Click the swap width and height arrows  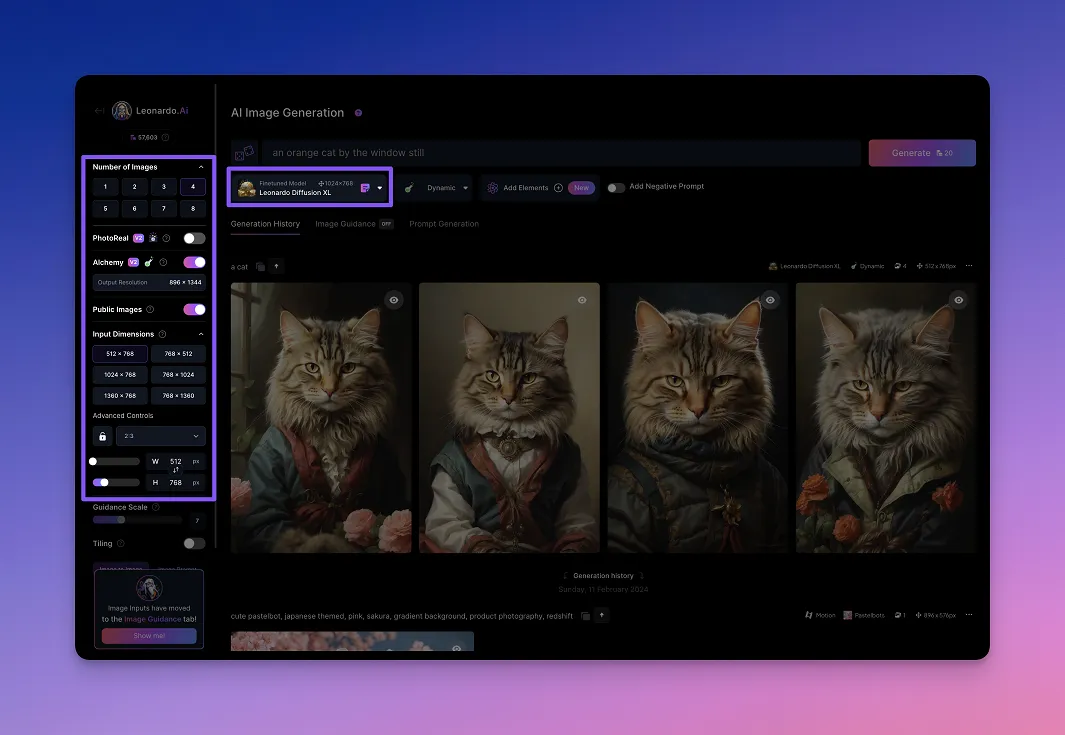[176, 470]
